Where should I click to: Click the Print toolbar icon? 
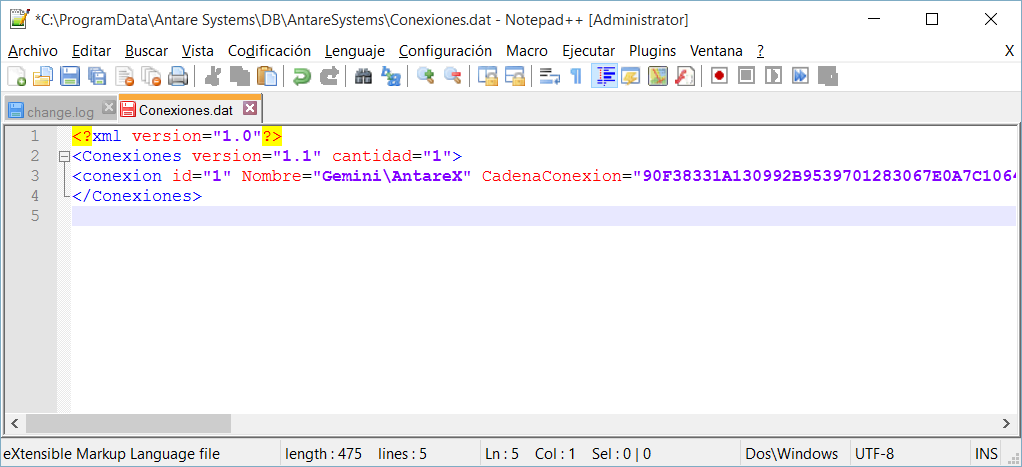(178, 76)
